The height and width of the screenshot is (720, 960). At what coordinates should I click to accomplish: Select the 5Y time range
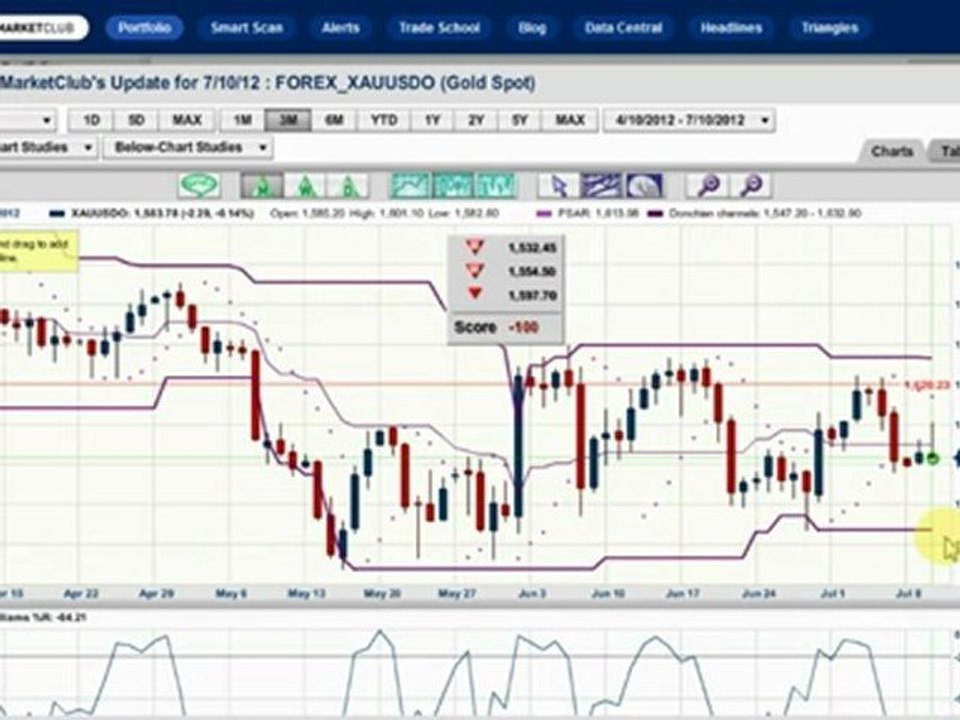coord(519,120)
